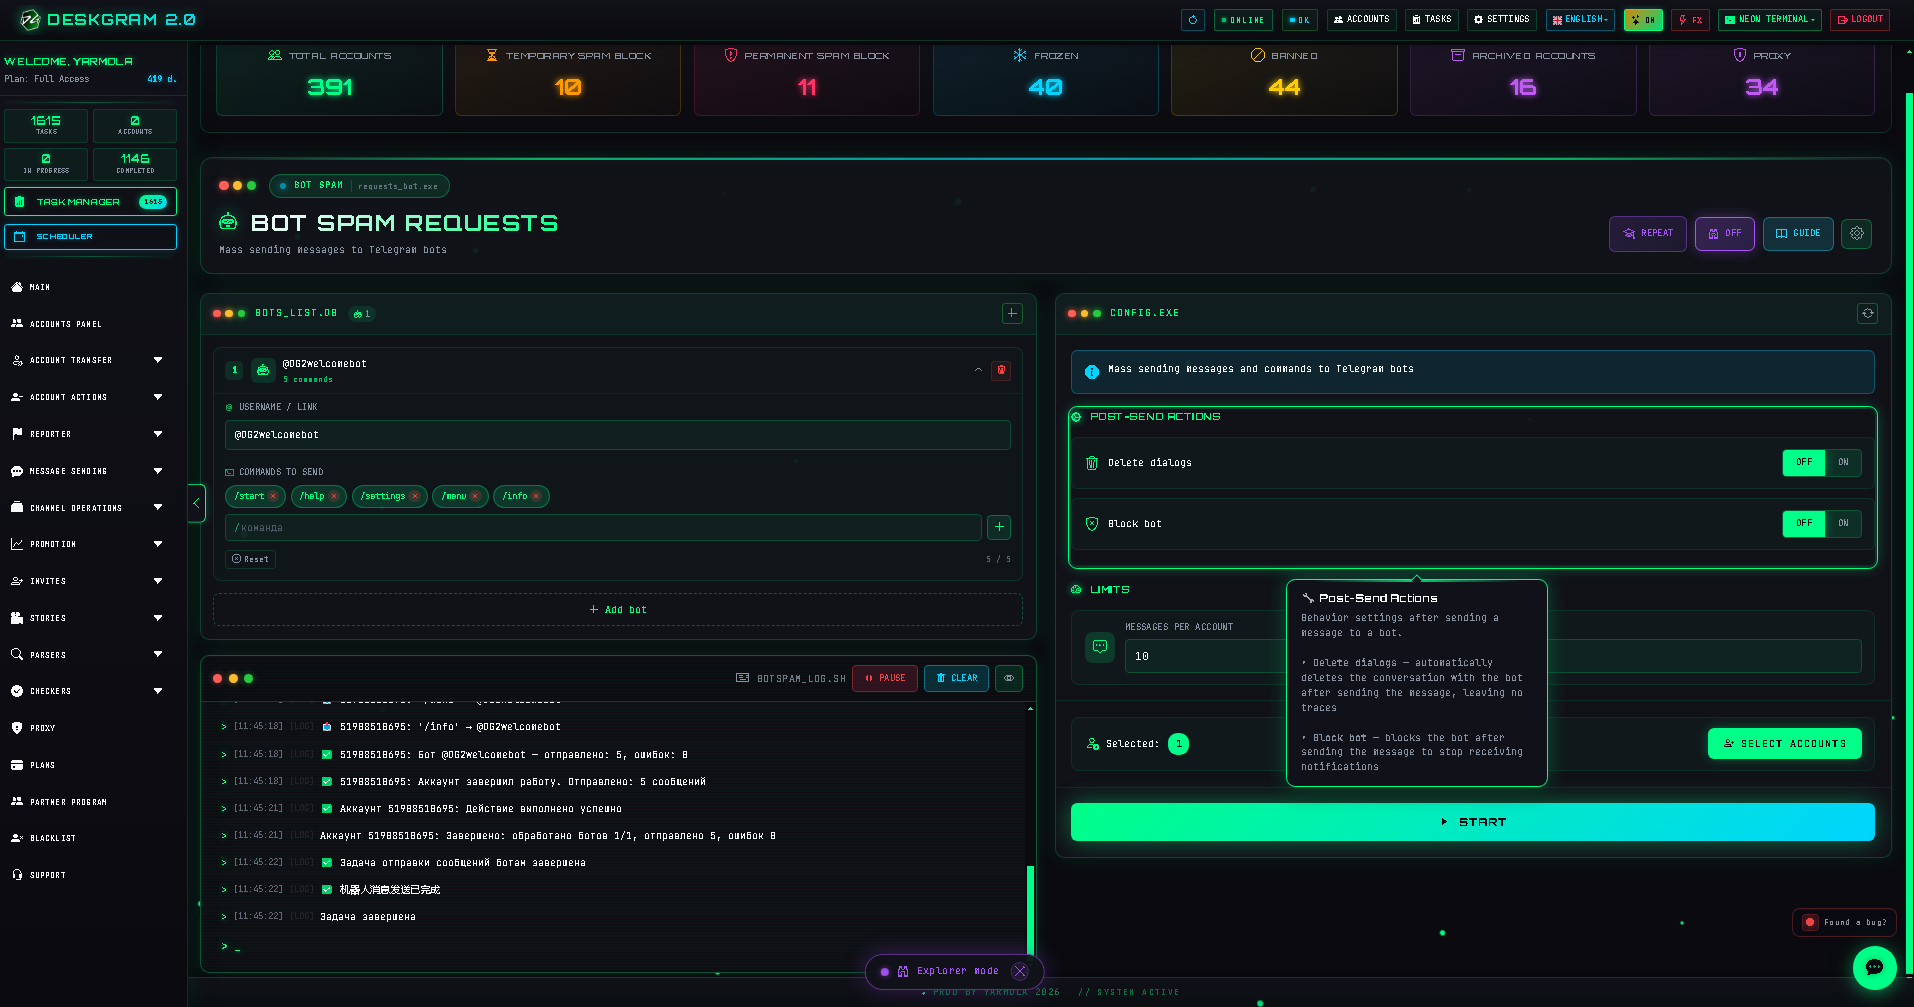The width and height of the screenshot is (1914, 1007).
Task: Switch Delete dialogs to ON
Action: pos(1843,462)
